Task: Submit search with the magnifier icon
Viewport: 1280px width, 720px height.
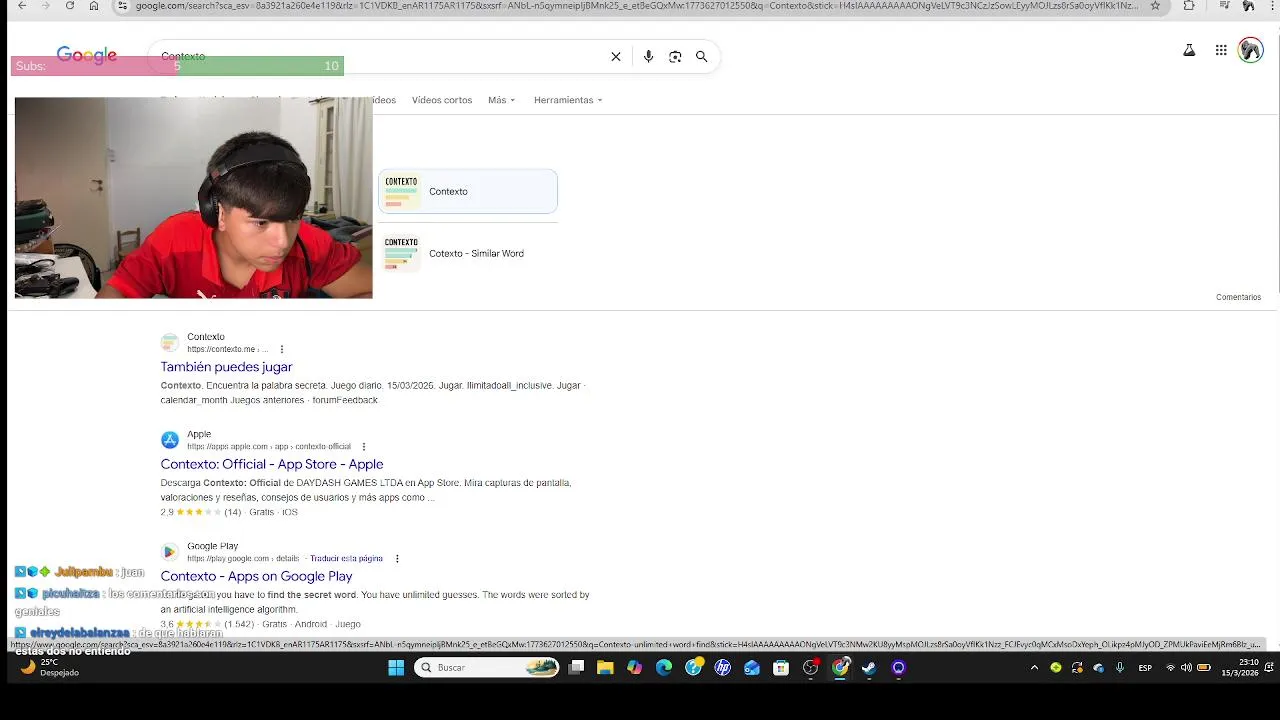Action: tap(702, 57)
